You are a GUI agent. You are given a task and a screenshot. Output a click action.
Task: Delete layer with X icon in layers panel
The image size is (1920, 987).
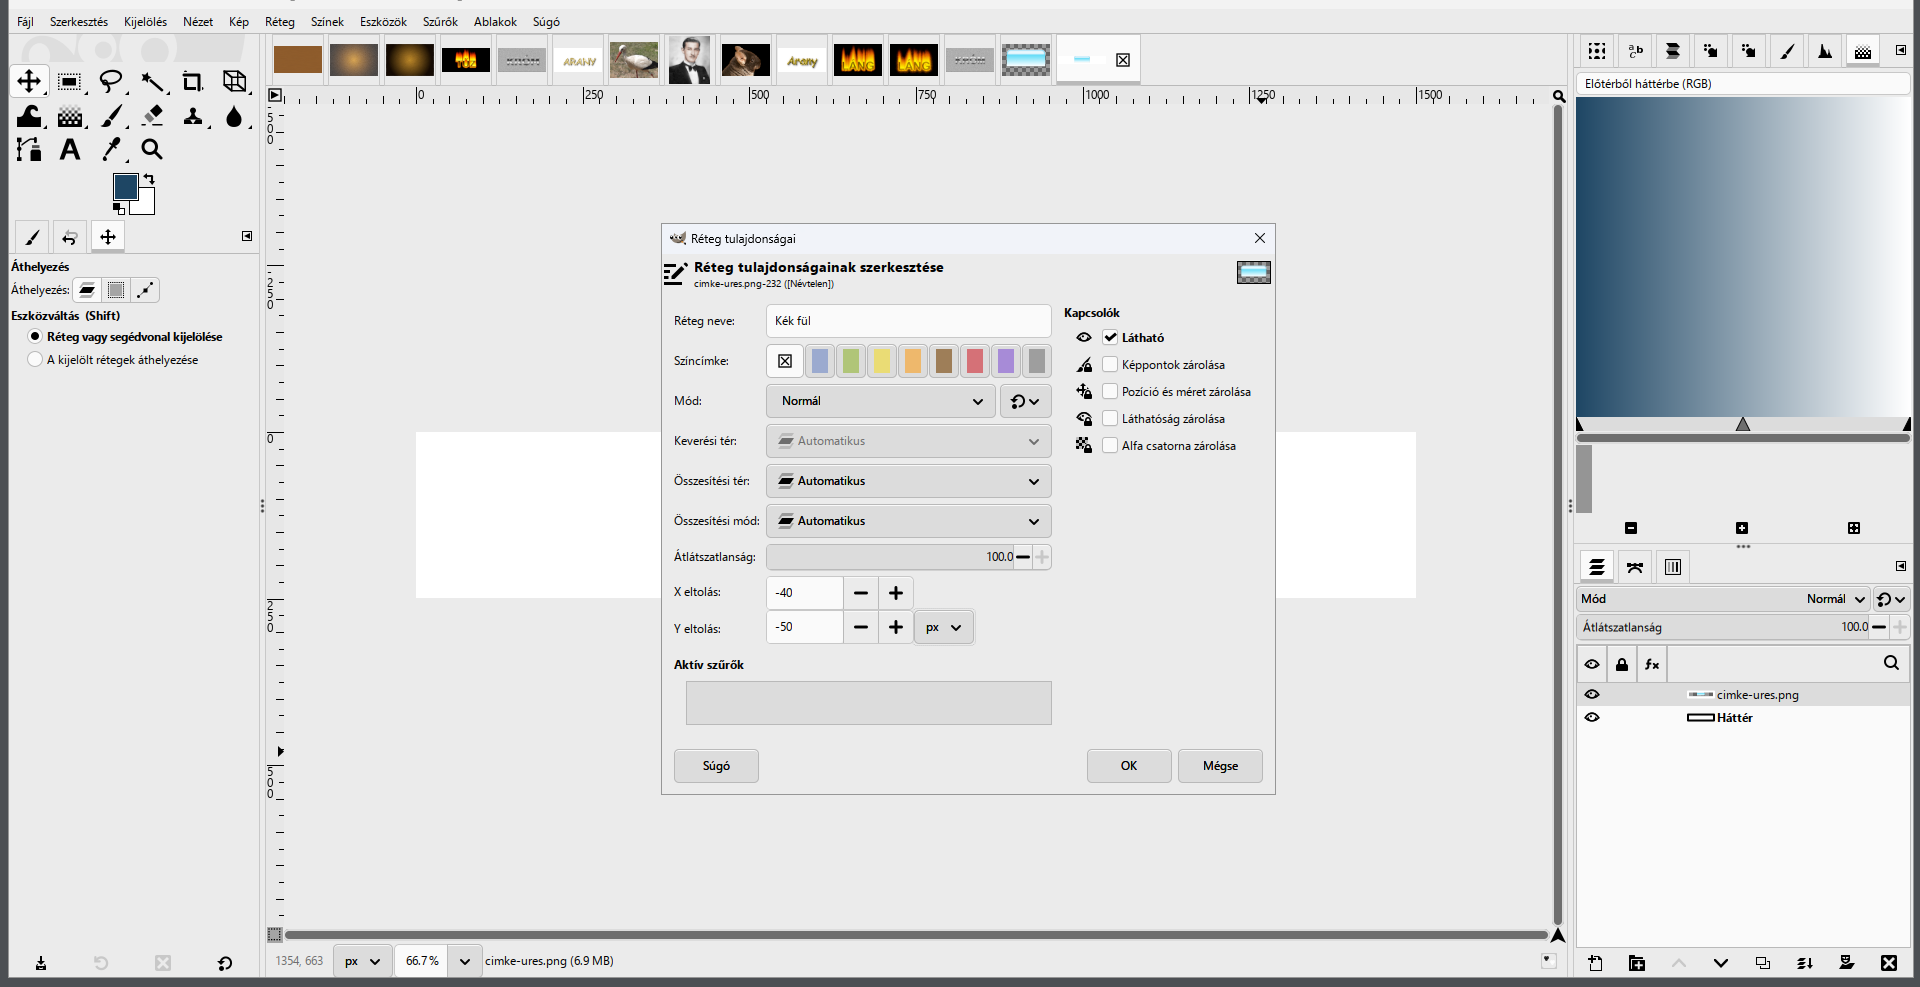[1888, 963]
